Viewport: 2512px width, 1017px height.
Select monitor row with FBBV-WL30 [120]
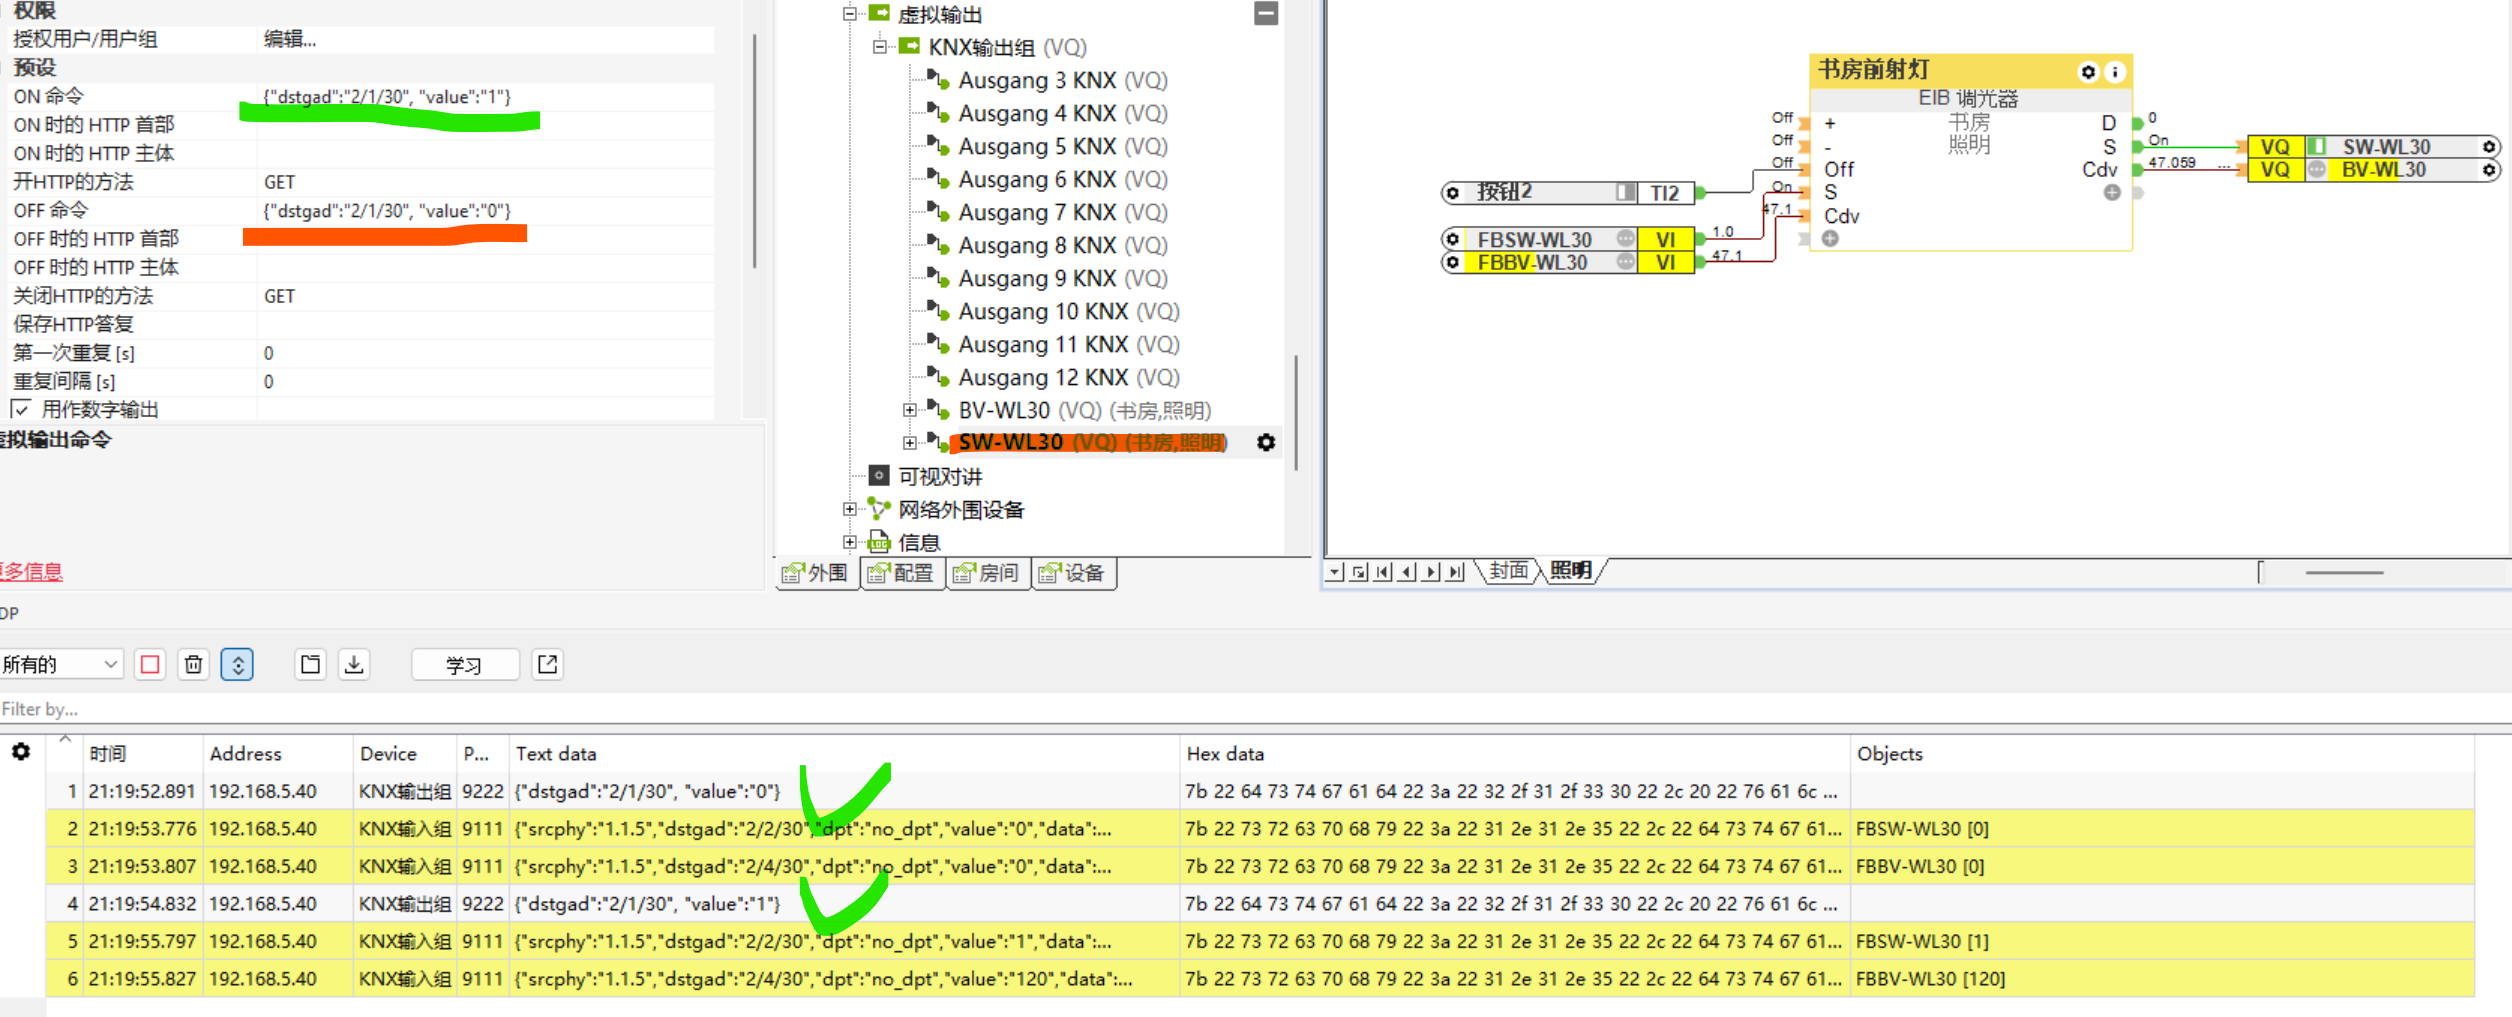coord(1260,978)
